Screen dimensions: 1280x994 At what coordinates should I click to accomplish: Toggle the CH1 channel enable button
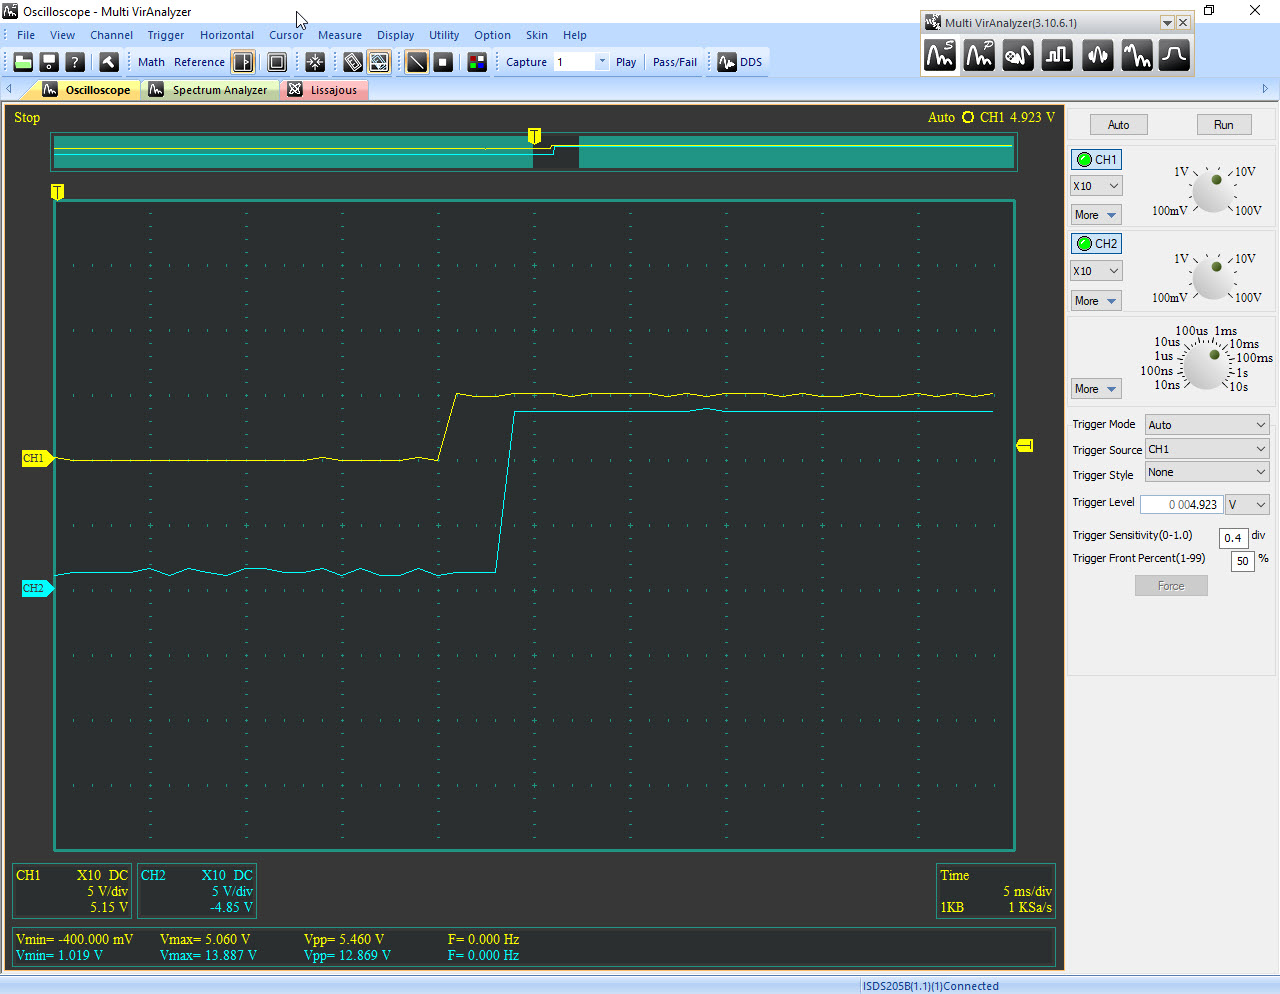tap(1096, 159)
